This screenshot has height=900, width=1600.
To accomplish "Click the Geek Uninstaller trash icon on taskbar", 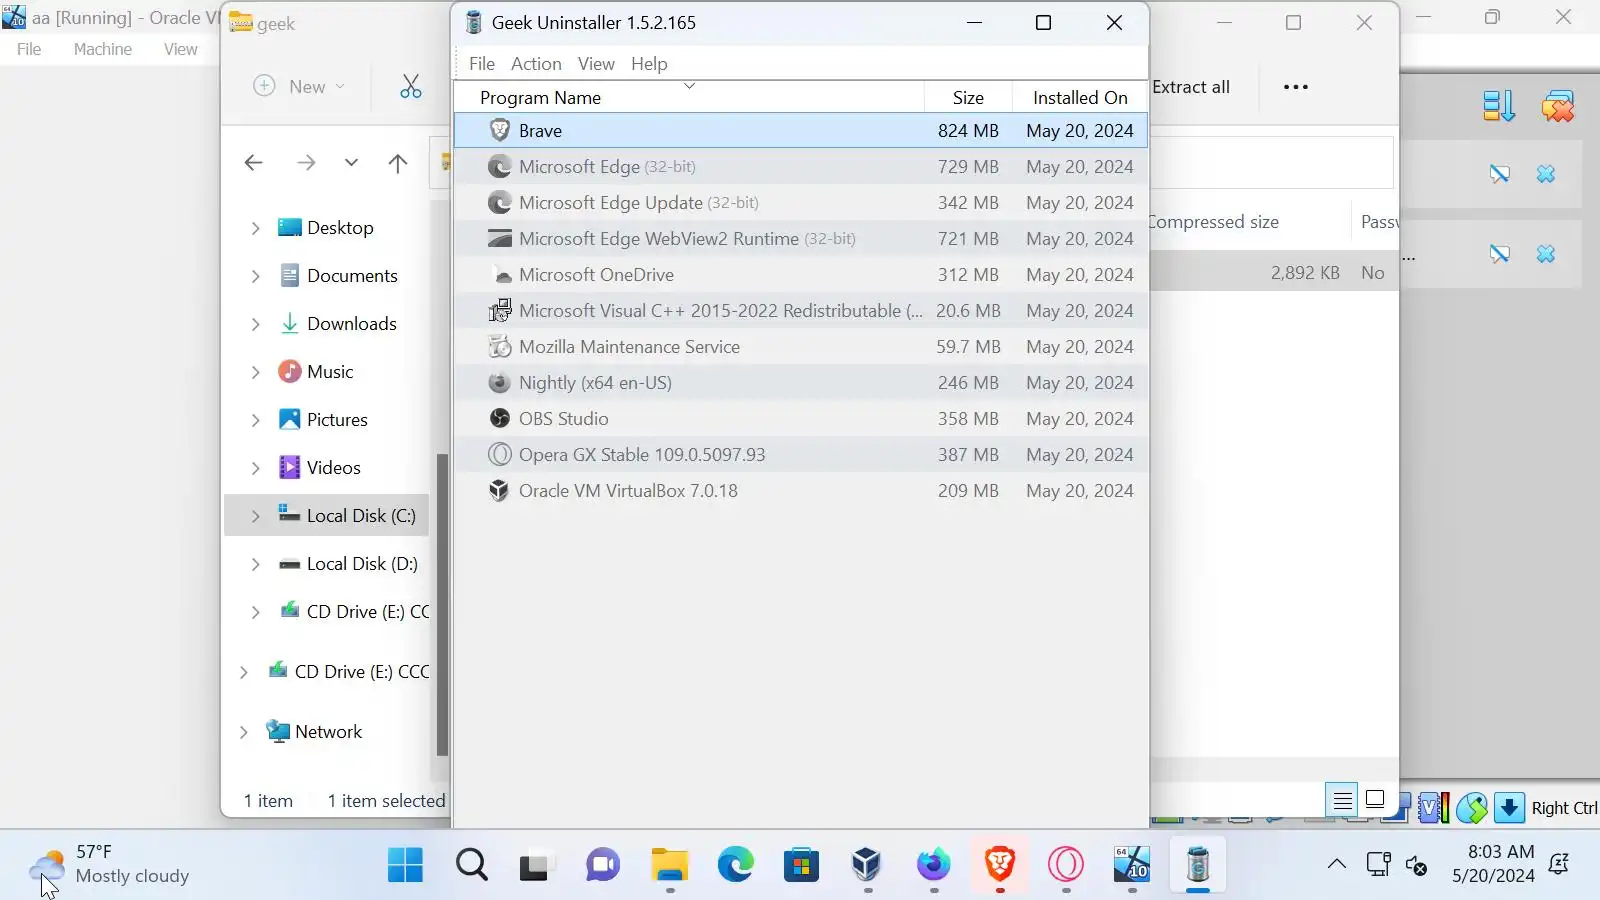I will click(1197, 865).
